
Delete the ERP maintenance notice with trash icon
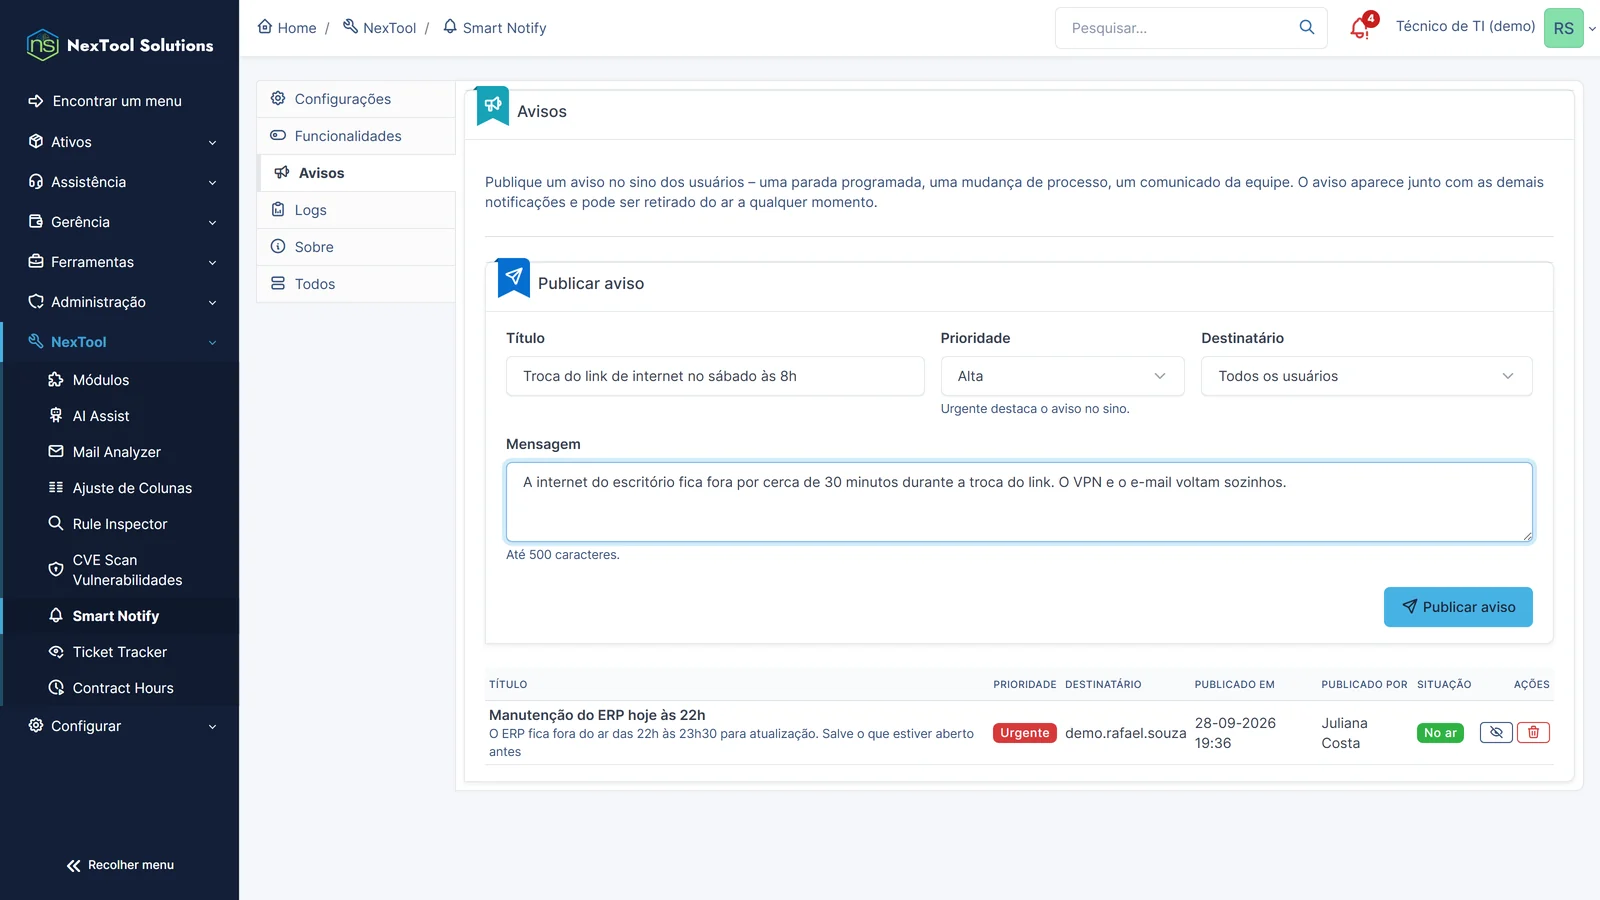1533,733
